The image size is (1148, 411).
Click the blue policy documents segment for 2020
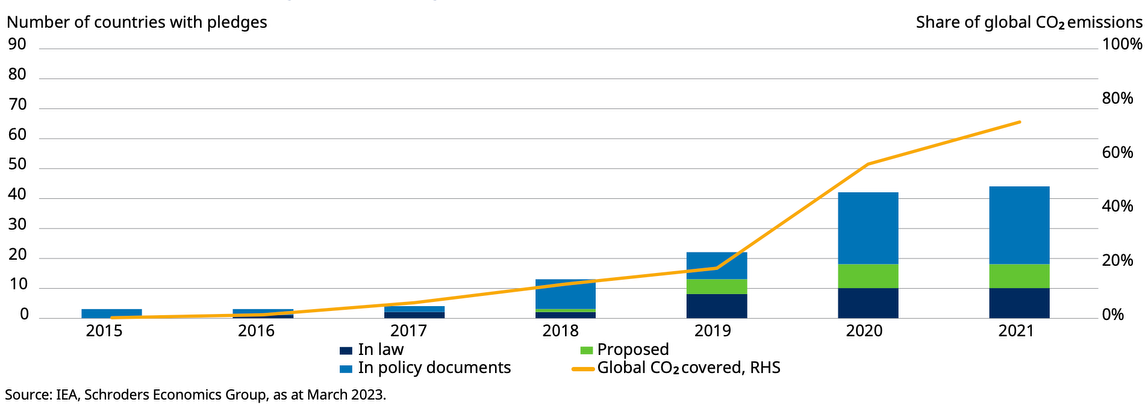868,228
